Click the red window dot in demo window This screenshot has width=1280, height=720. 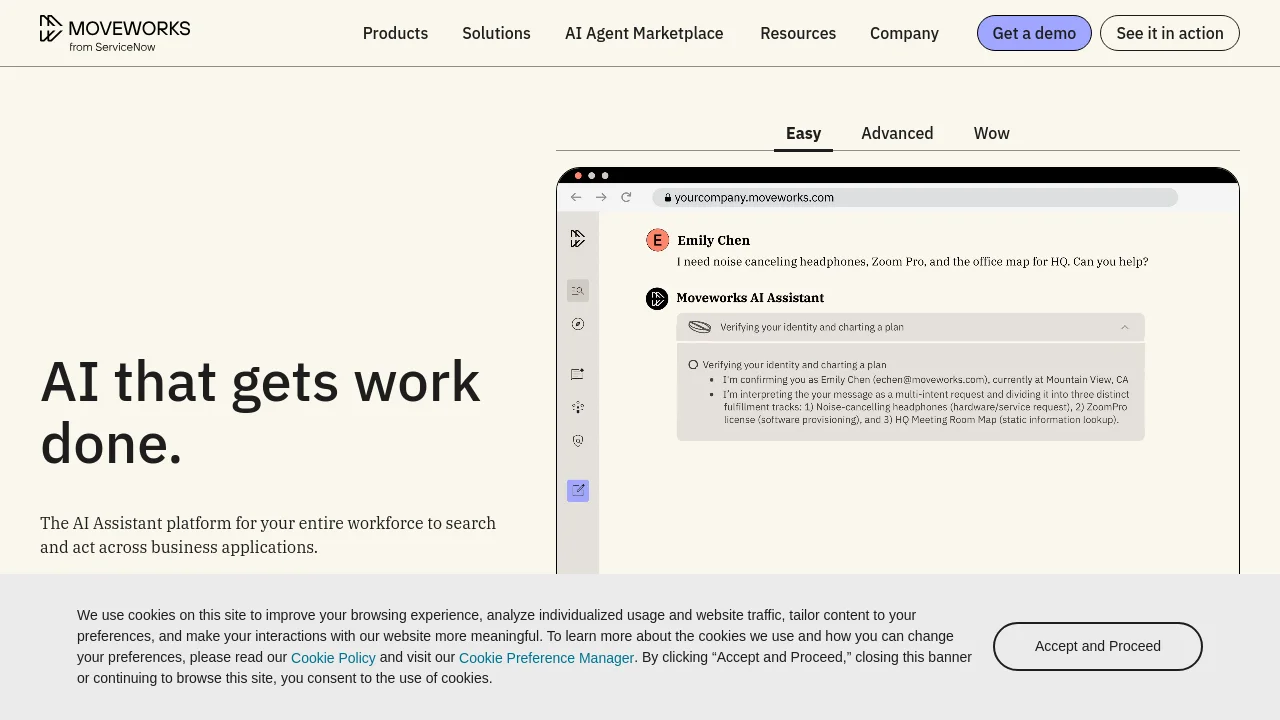(578, 176)
